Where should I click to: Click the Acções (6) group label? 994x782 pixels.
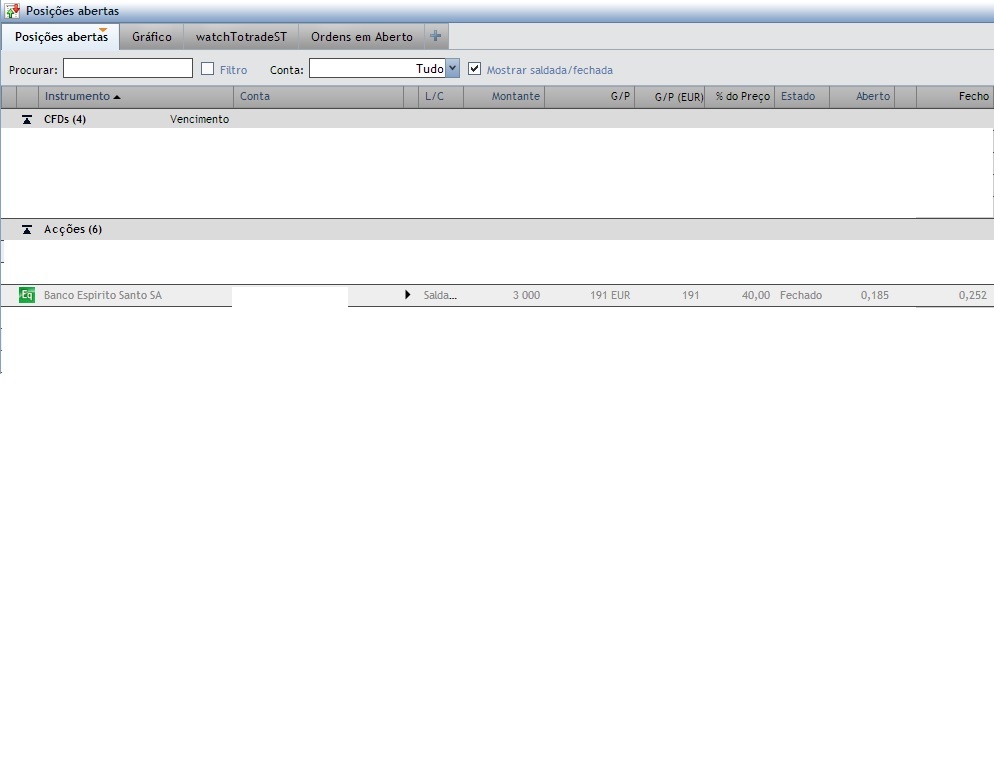pyautogui.click(x=72, y=229)
